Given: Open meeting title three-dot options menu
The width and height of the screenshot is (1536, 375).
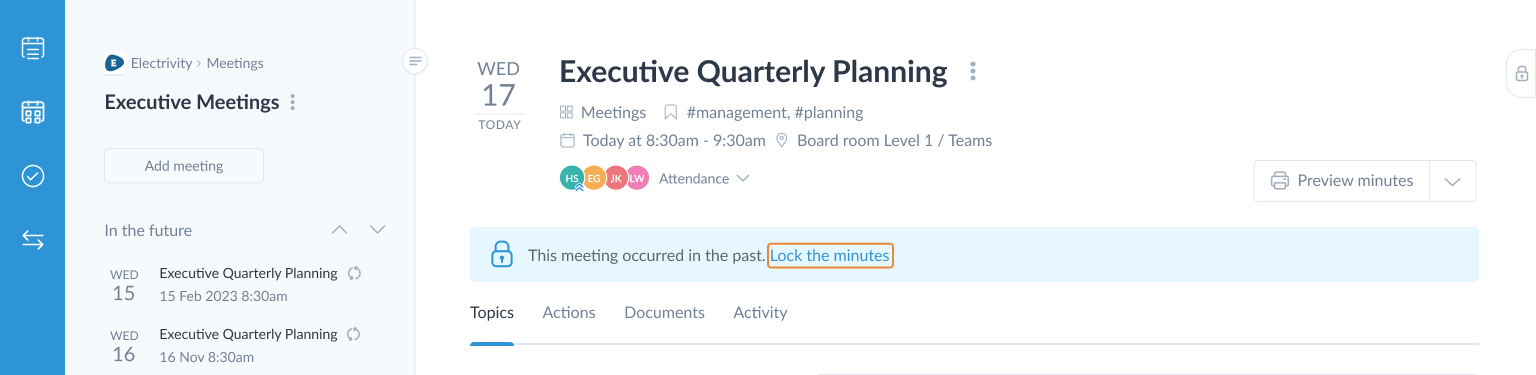Looking at the screenshot, I should 973,72.
